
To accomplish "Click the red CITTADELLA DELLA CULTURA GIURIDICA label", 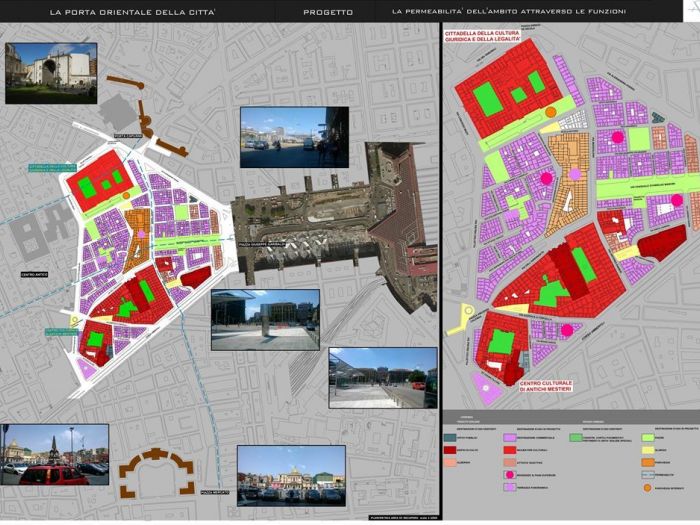I will 482,36.
